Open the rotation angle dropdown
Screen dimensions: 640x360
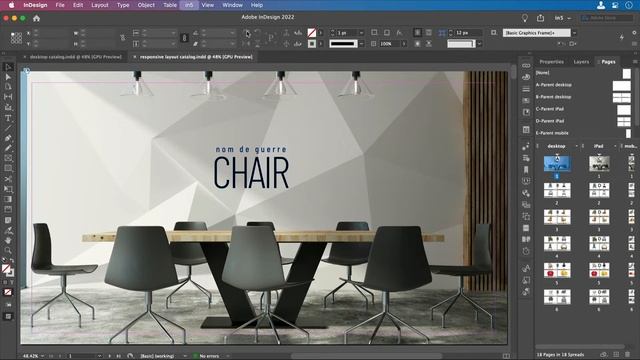tap(232, 33)
